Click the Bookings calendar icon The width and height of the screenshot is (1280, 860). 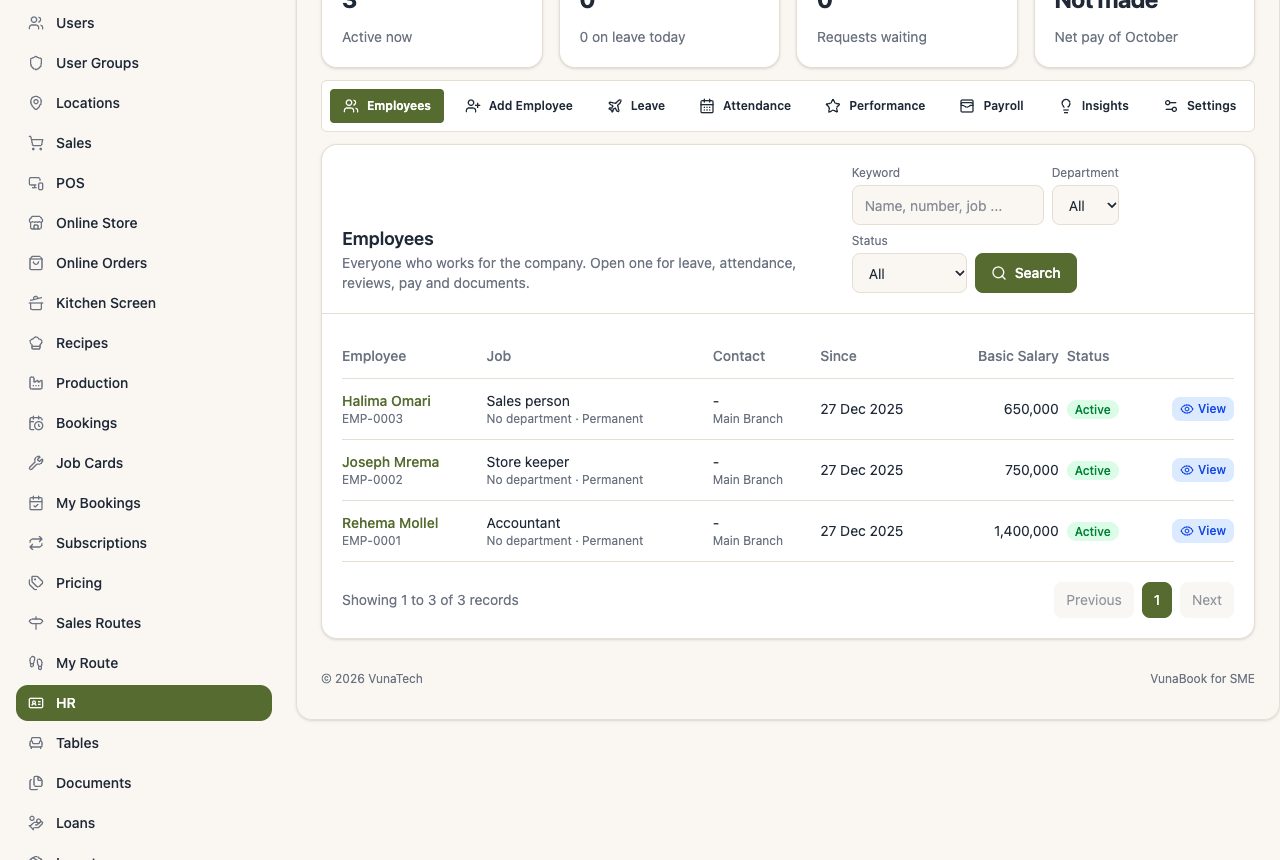coord(36,423)
